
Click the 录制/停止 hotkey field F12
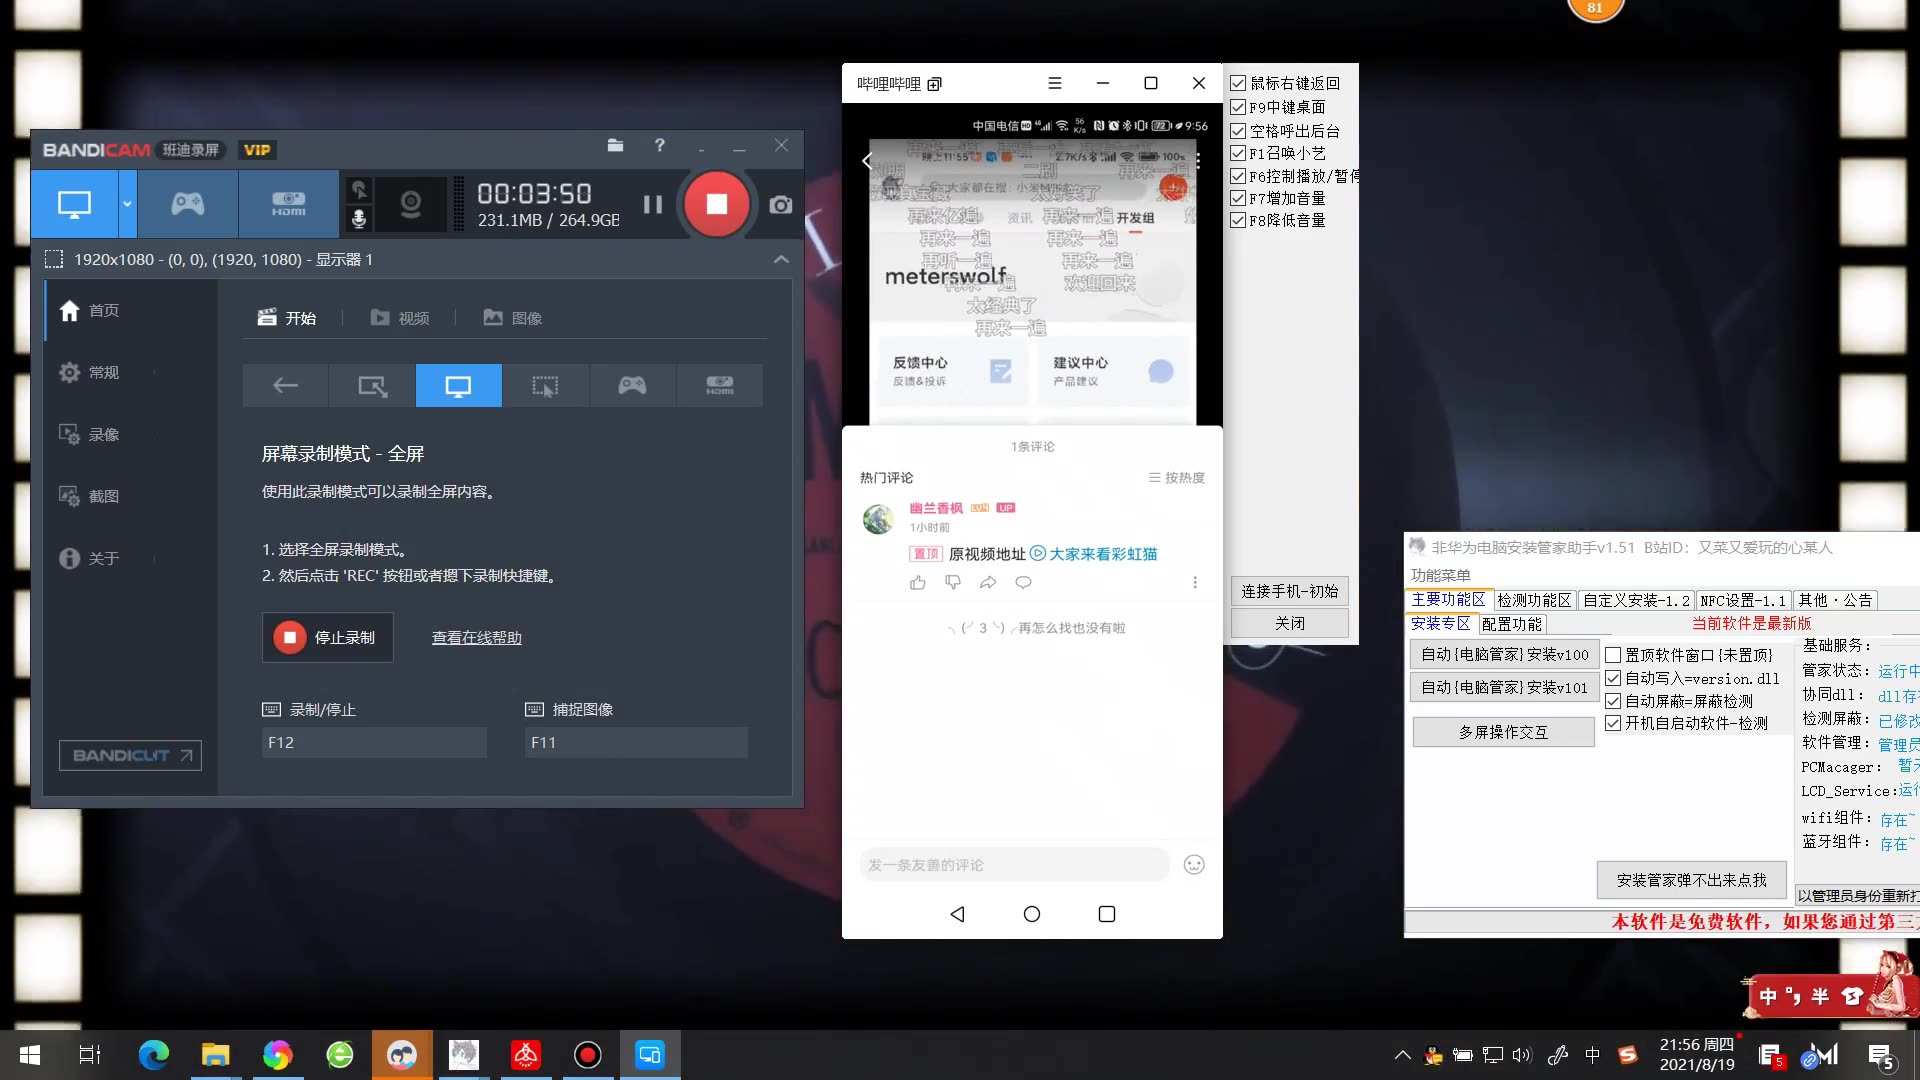(x=375, y=743)
